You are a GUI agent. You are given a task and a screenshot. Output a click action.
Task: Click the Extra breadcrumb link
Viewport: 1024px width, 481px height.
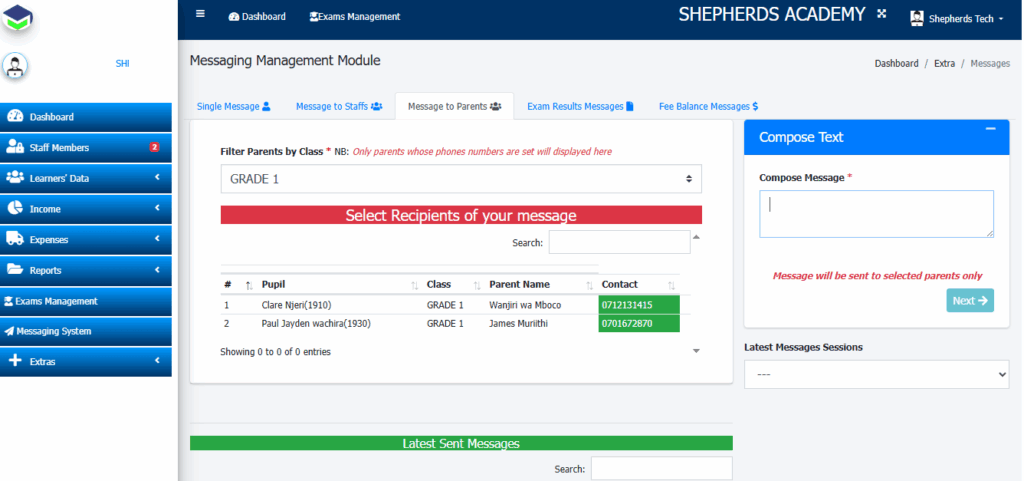tap(944, 63)
